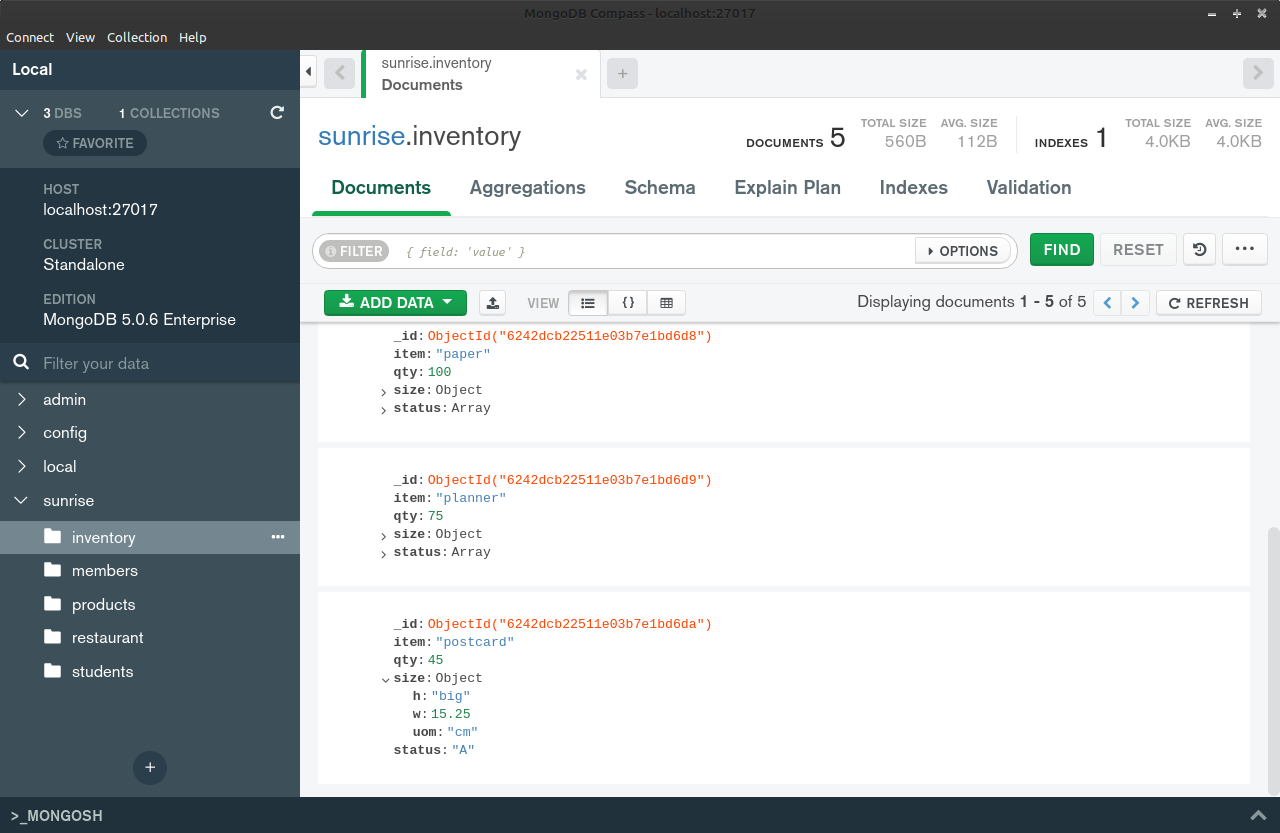Expand the config database
1280x833 pixels.
coord(22,433)
